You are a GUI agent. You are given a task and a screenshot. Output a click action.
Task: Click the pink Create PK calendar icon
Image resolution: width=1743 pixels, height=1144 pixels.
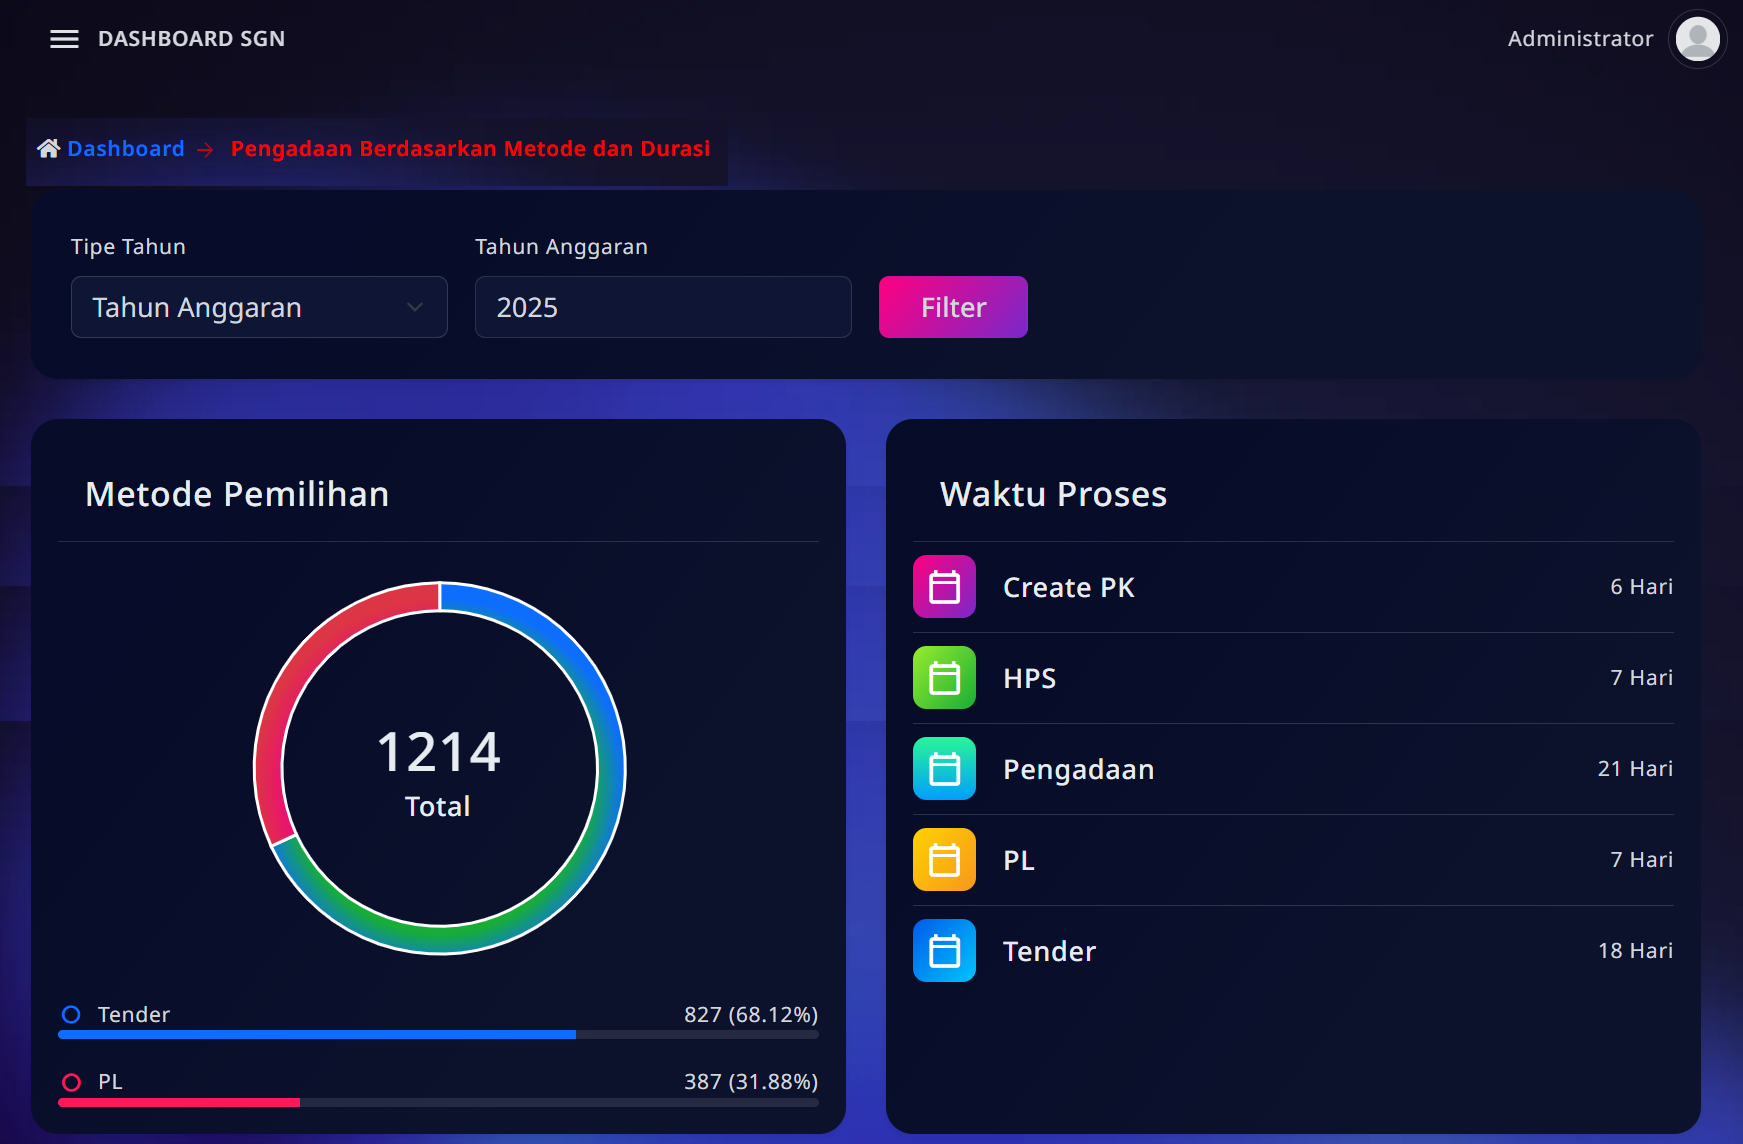click(944, 587)
